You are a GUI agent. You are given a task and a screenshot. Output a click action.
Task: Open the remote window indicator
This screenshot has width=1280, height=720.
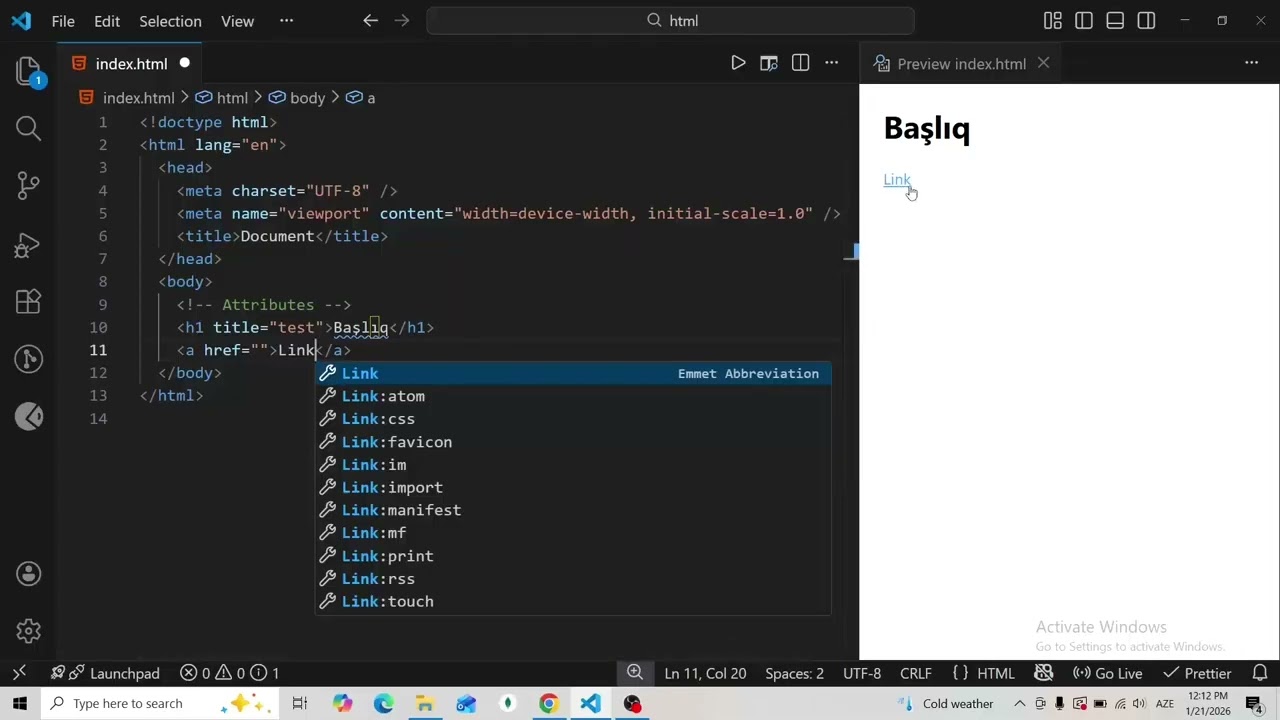point(18,673)
